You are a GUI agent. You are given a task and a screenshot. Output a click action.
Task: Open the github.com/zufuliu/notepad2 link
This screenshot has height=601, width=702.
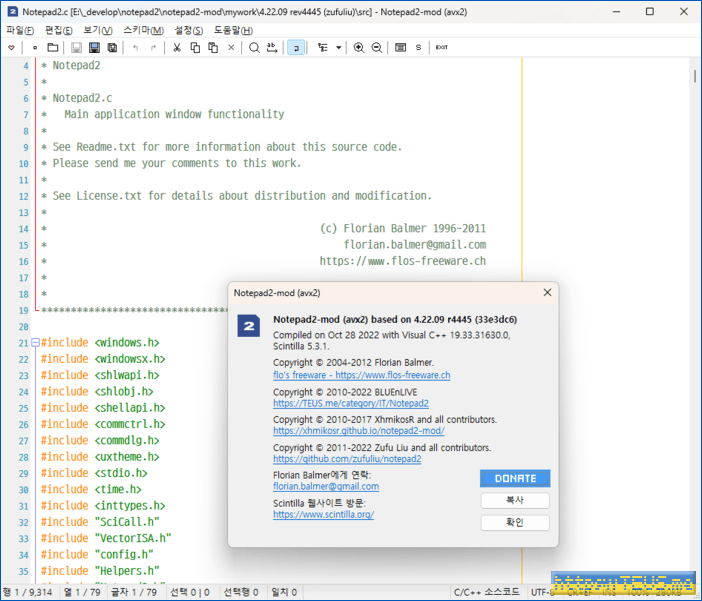pos(347,459)
